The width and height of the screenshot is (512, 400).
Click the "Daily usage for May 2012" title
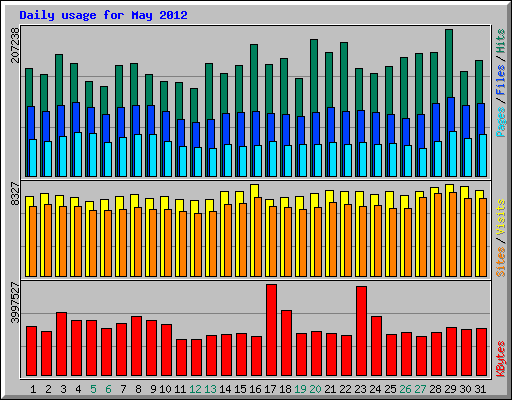[103, 15]
